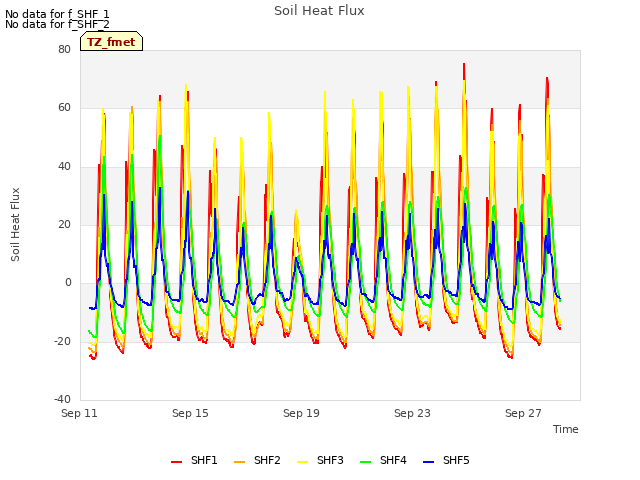Screen dimensions: 640x480
Task: Click the red SHF1 legend swatch
Action: (176, 462)
